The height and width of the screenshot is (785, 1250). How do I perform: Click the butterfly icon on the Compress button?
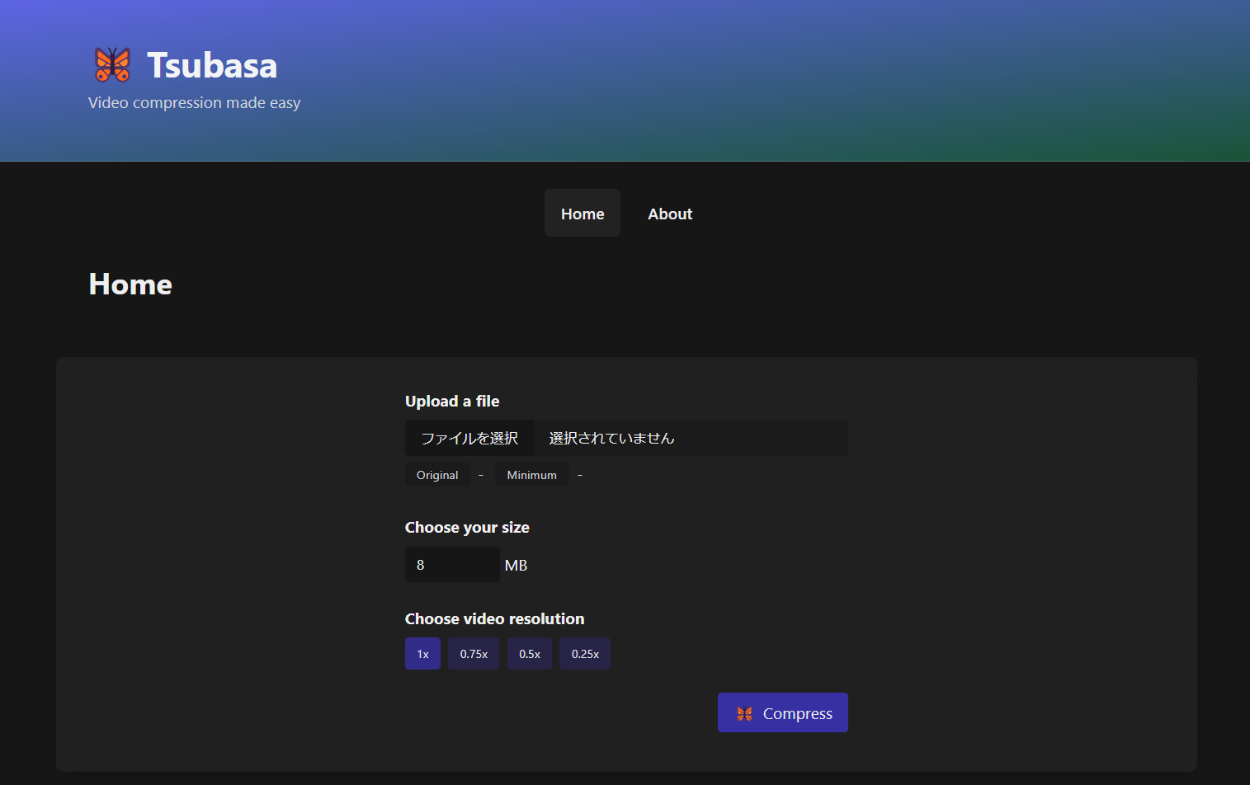(744, 714)
